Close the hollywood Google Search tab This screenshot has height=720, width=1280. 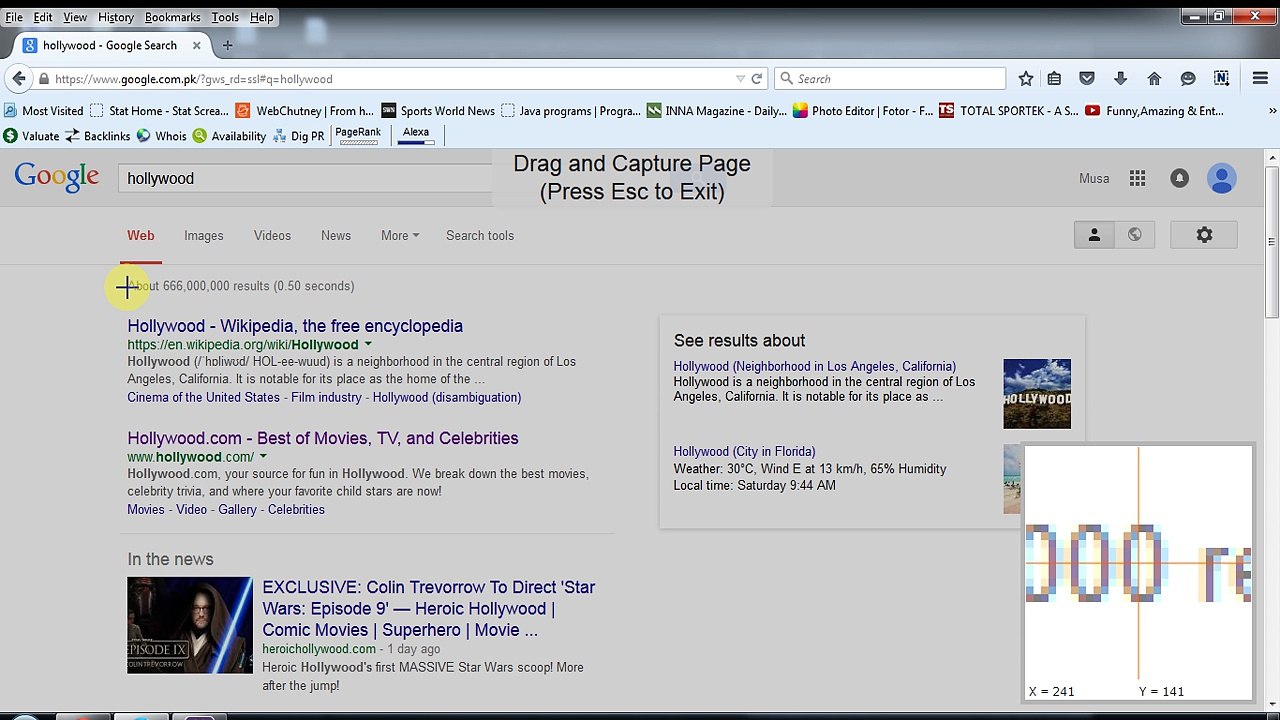[197, 45]
